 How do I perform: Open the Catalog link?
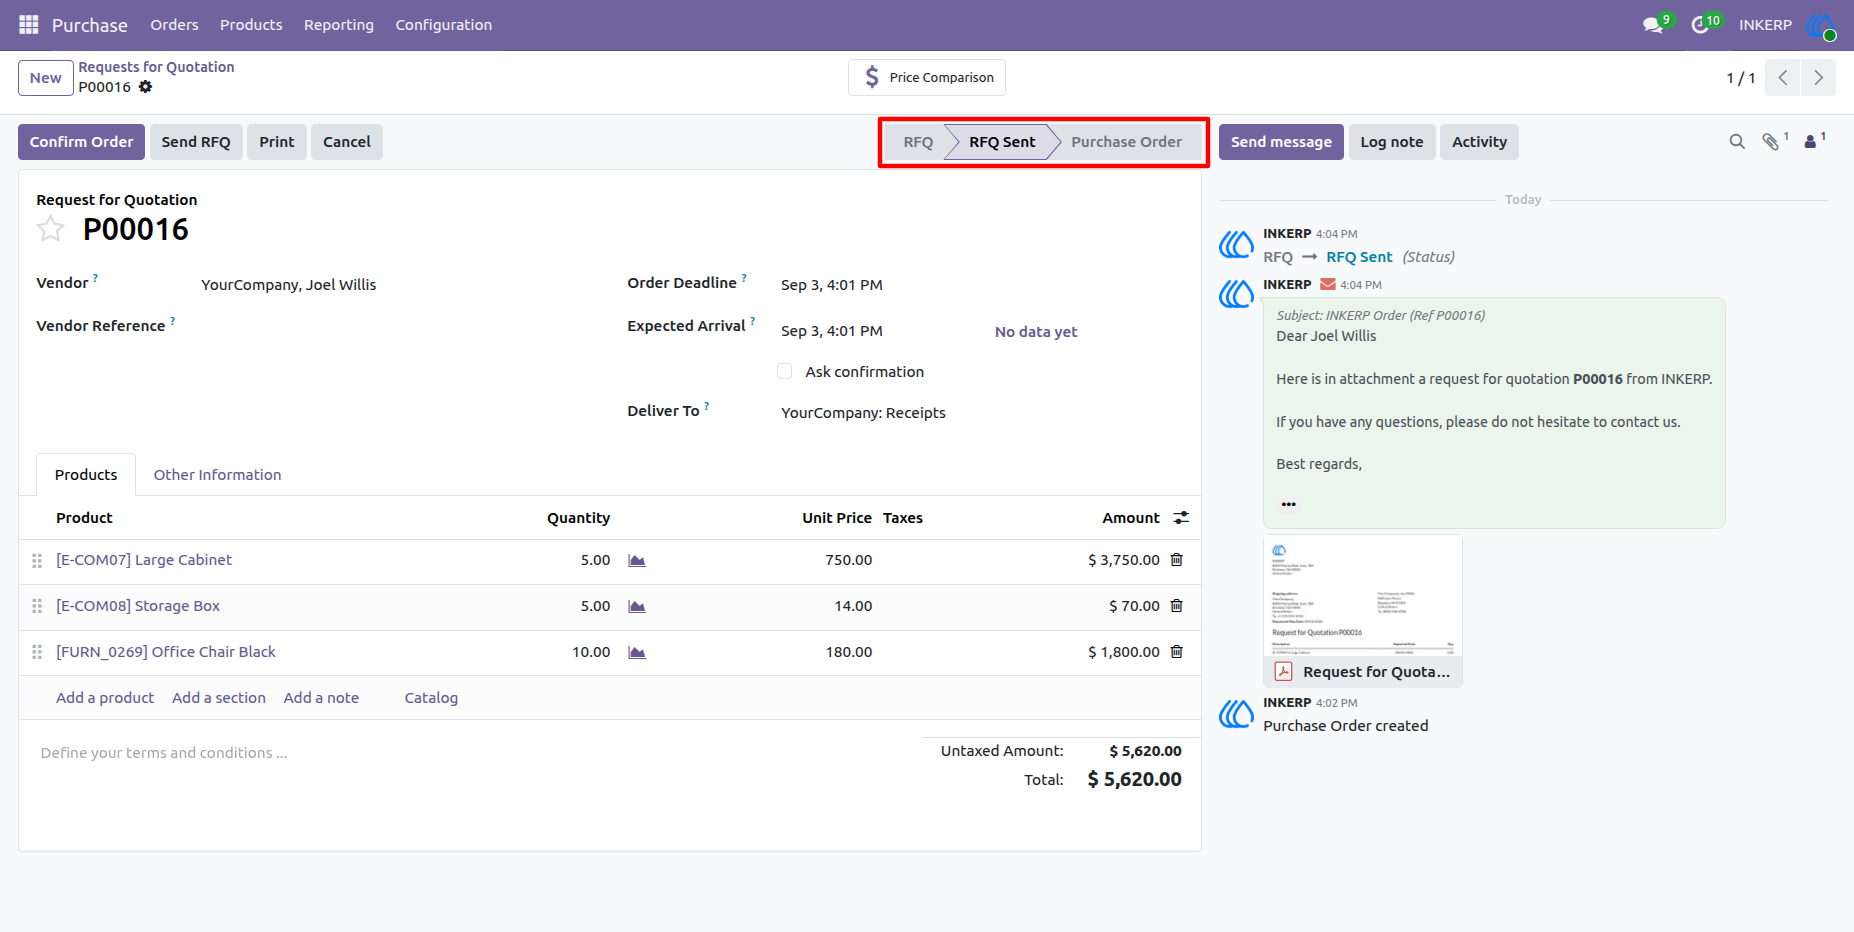point(431,698)
